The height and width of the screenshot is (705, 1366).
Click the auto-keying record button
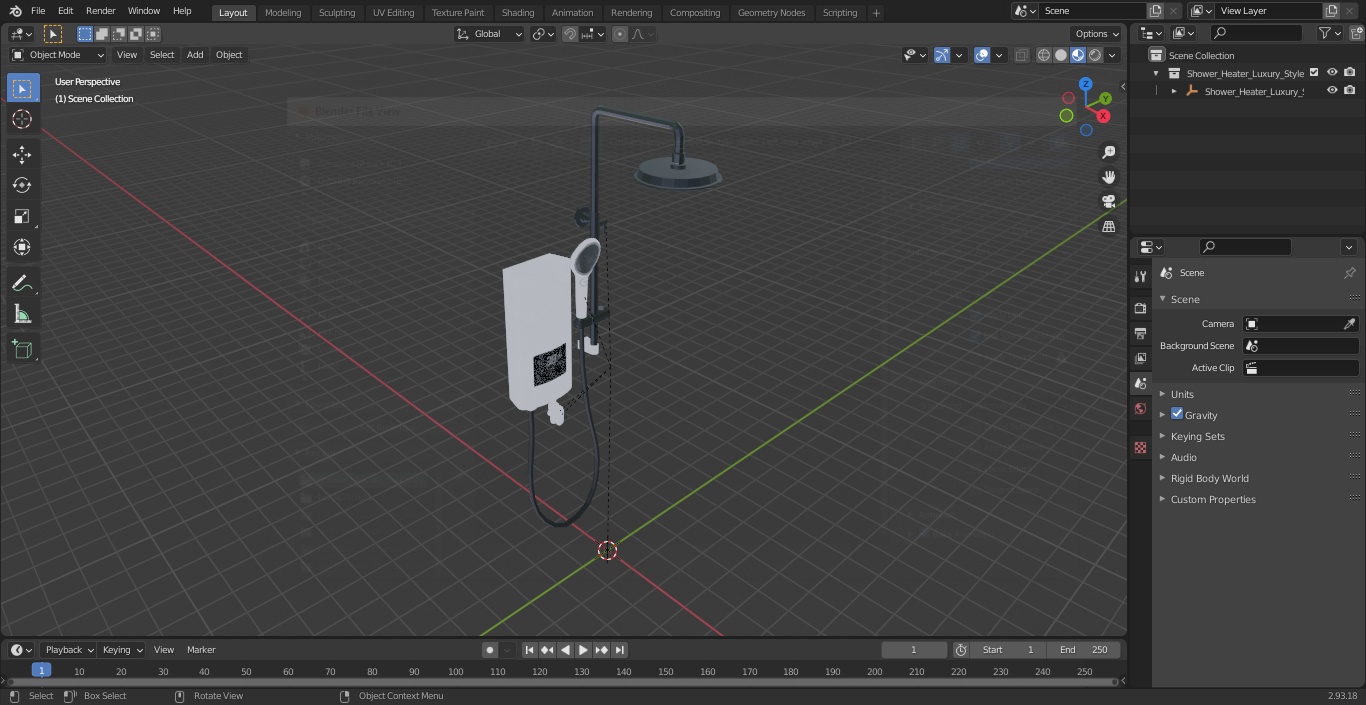pyautogui.click(x=490, y=650)
